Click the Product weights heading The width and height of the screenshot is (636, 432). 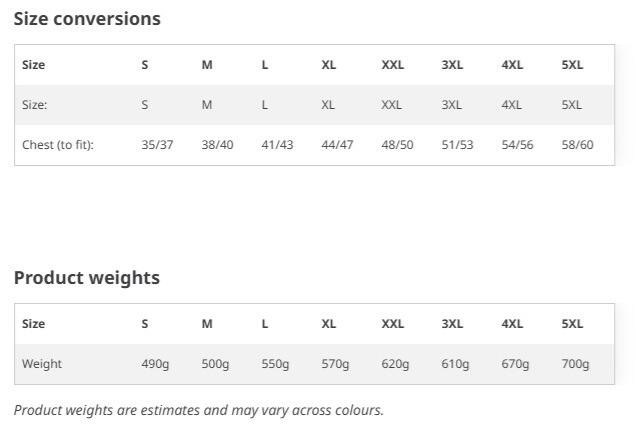87,278
